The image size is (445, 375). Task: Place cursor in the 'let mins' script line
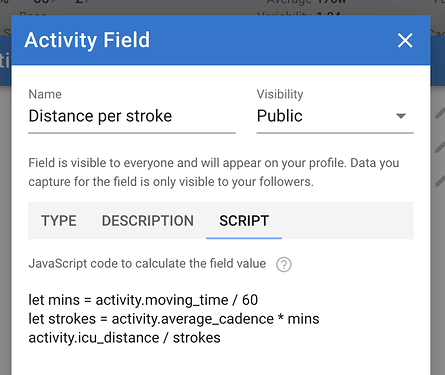point(143,300)
